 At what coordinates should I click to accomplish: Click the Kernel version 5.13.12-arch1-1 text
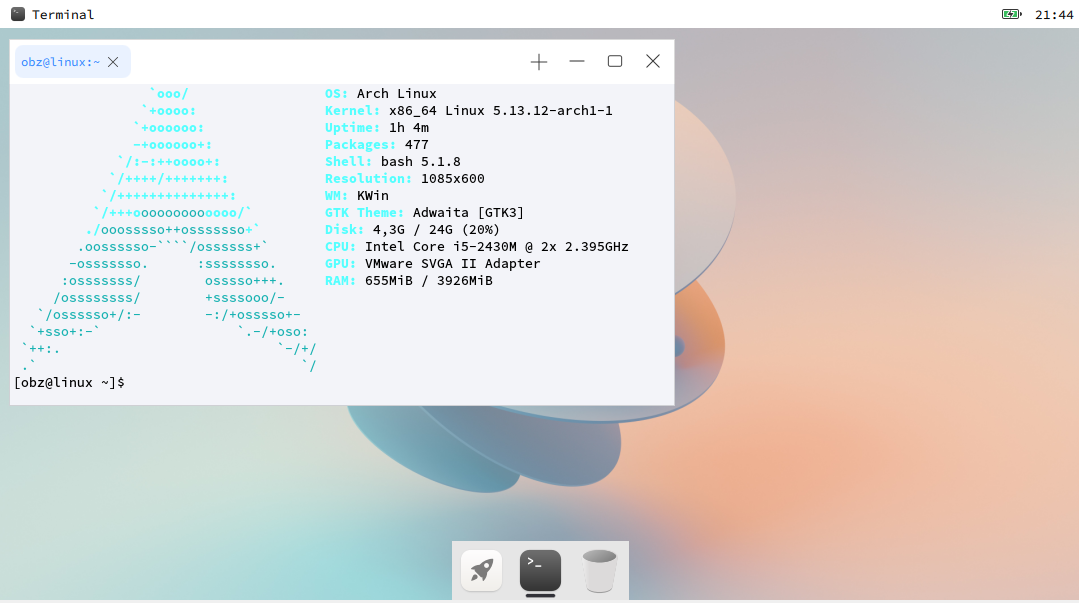(553, 111)
